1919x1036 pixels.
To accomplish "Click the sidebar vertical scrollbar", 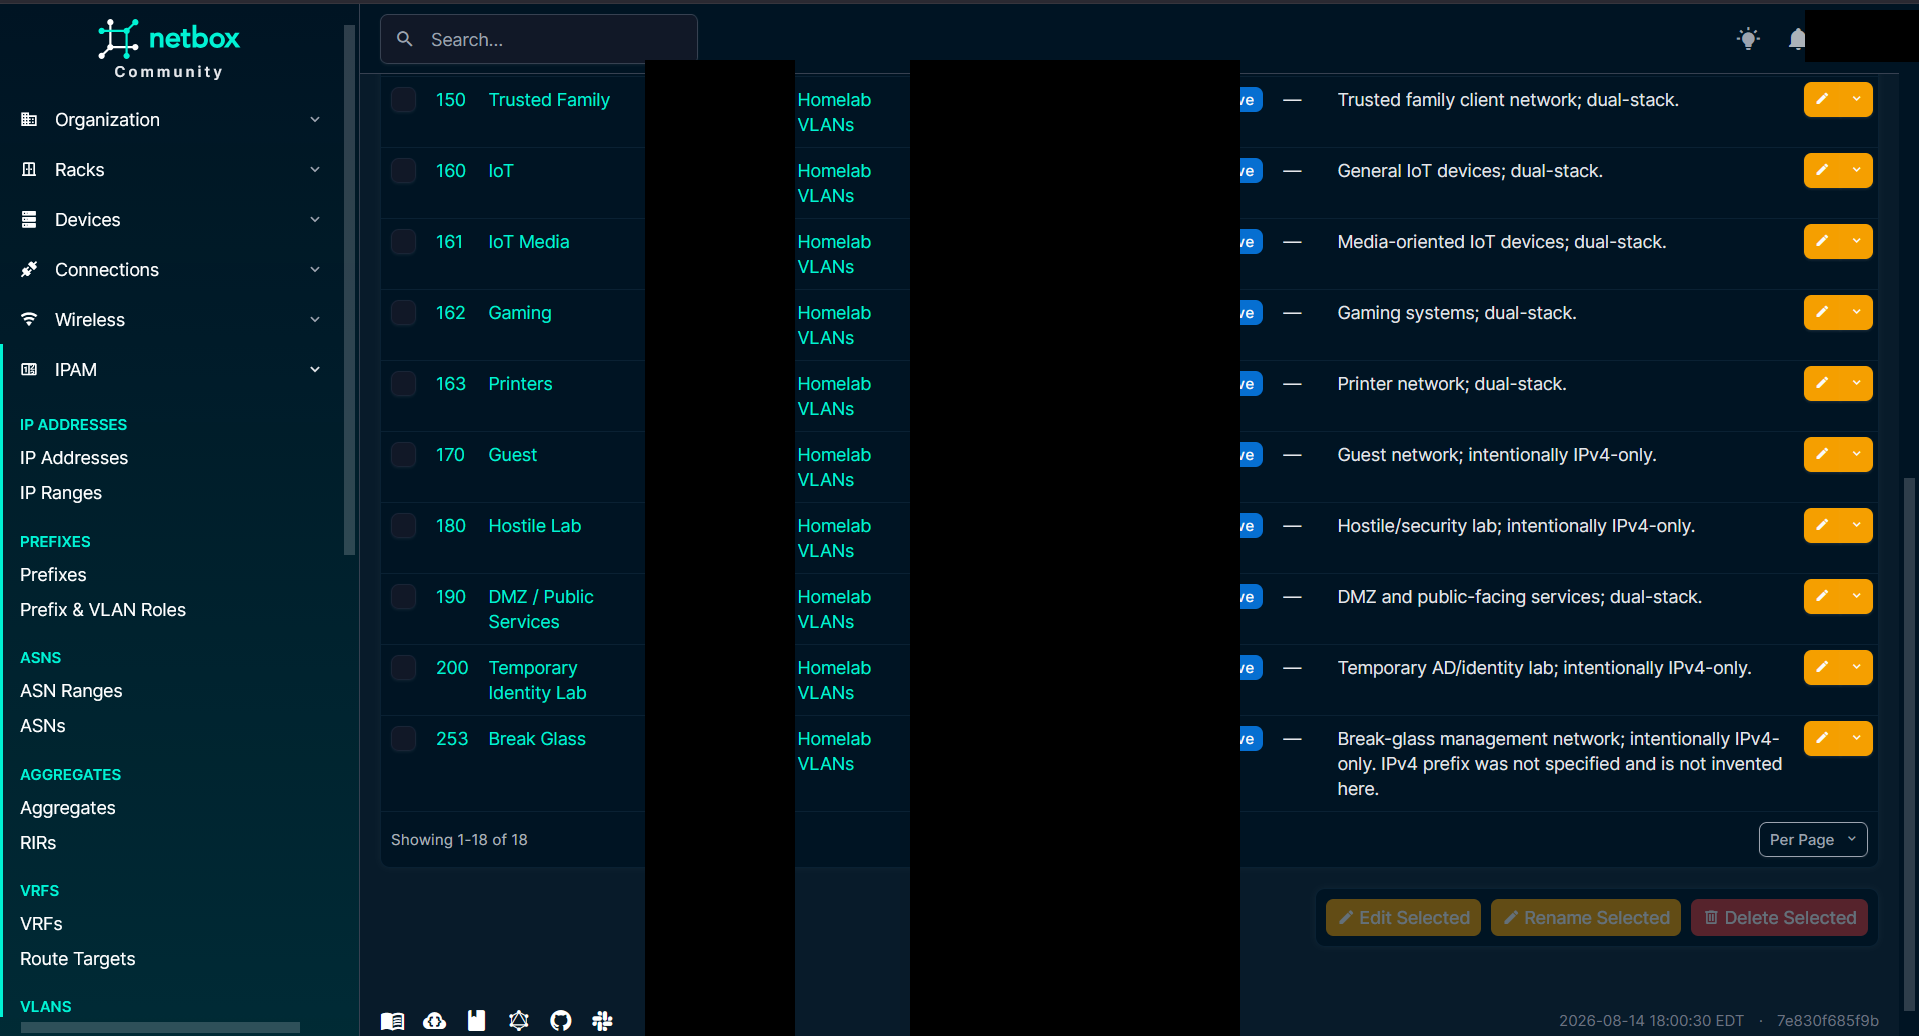I will (349, 290).
